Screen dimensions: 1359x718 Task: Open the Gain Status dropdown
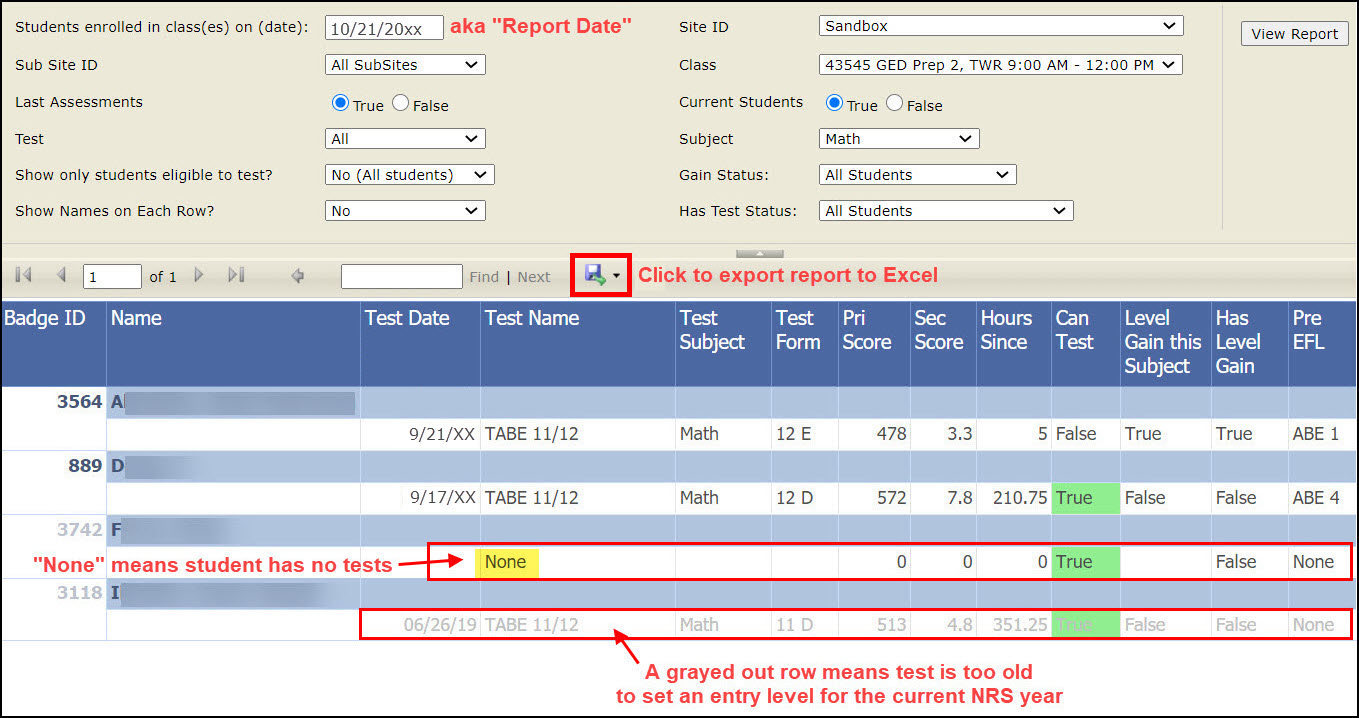917,175
